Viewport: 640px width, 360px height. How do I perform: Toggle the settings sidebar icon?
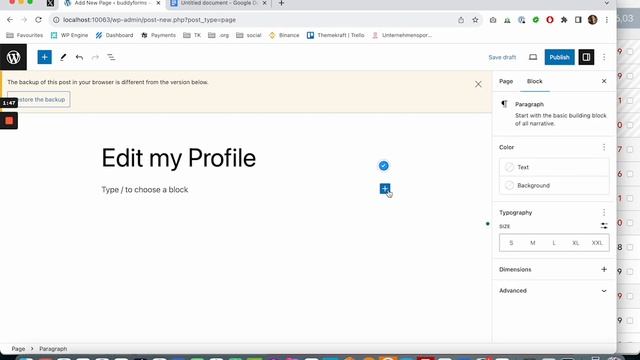[x=586, y=57]
